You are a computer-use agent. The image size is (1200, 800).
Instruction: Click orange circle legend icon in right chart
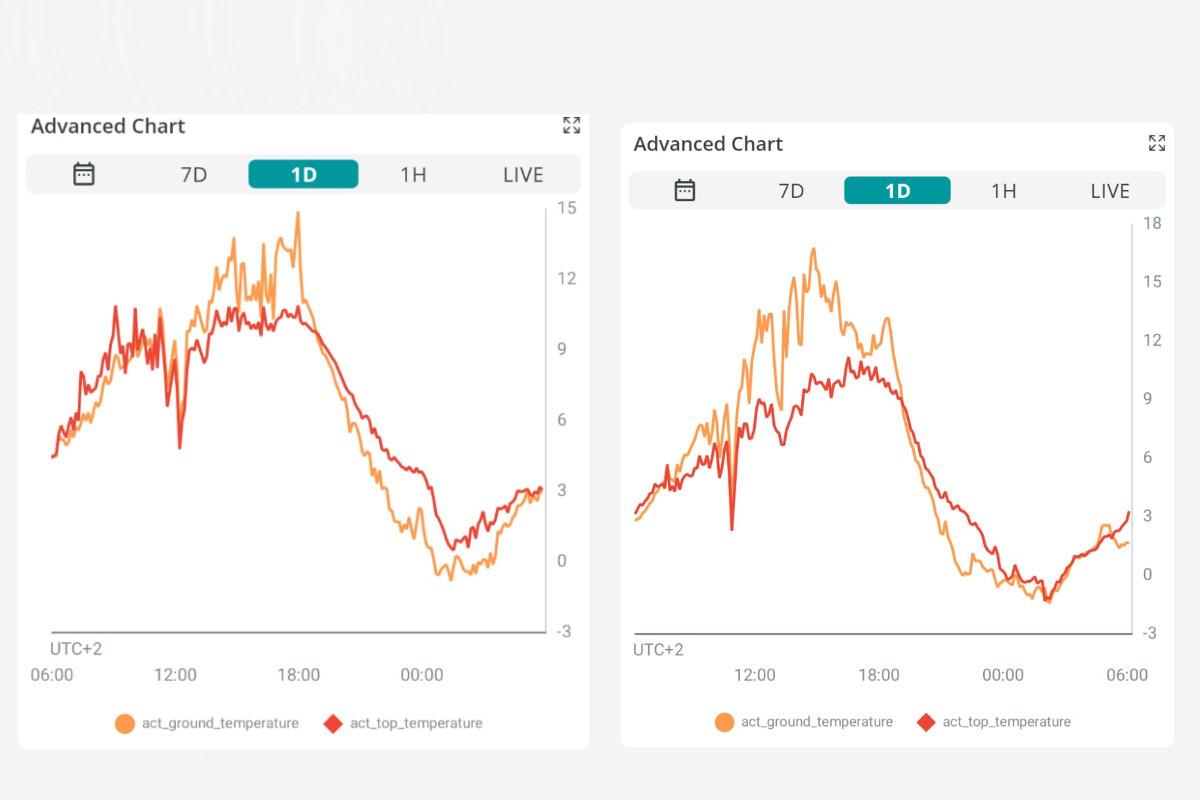tap(724, 722)
